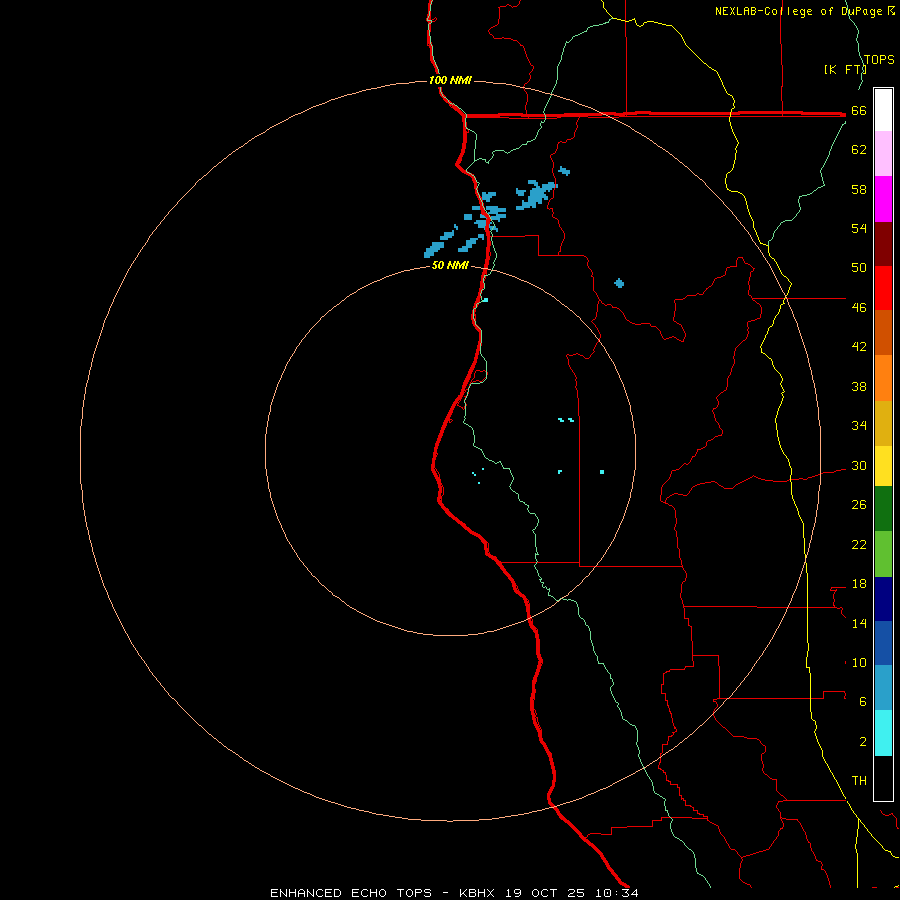Select the magenta legend color segment

pos(883,199)
